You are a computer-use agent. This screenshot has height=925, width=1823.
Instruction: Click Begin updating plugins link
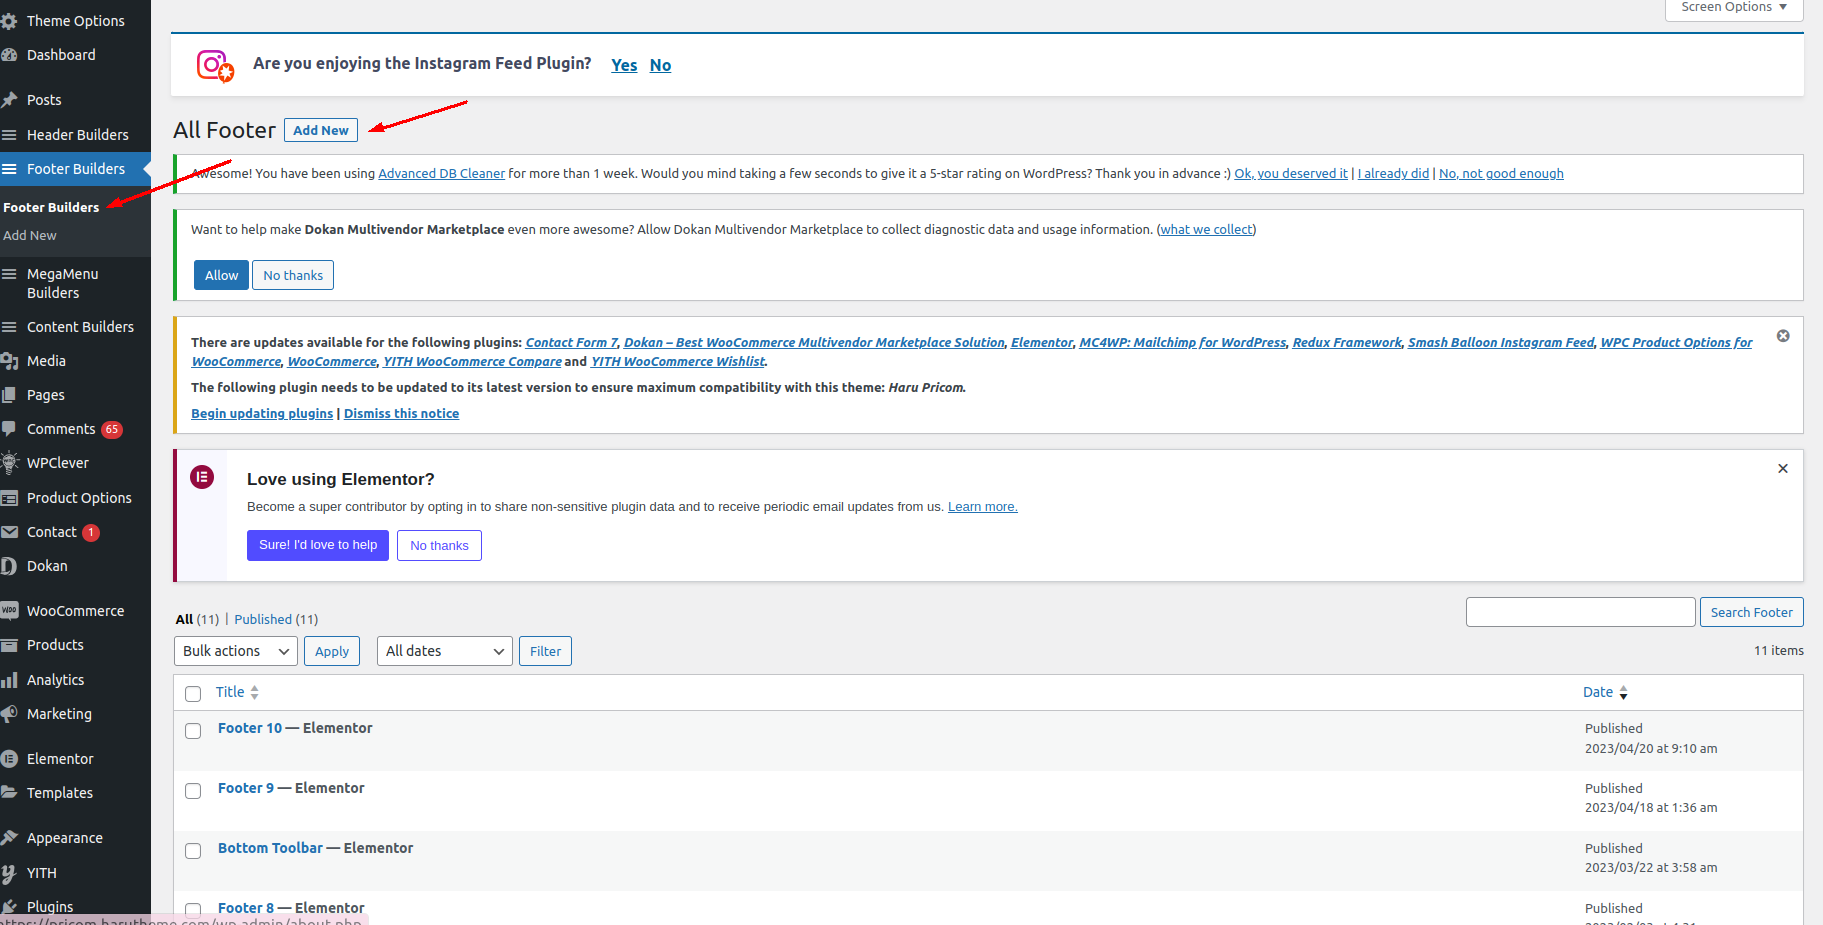(262, 413)
